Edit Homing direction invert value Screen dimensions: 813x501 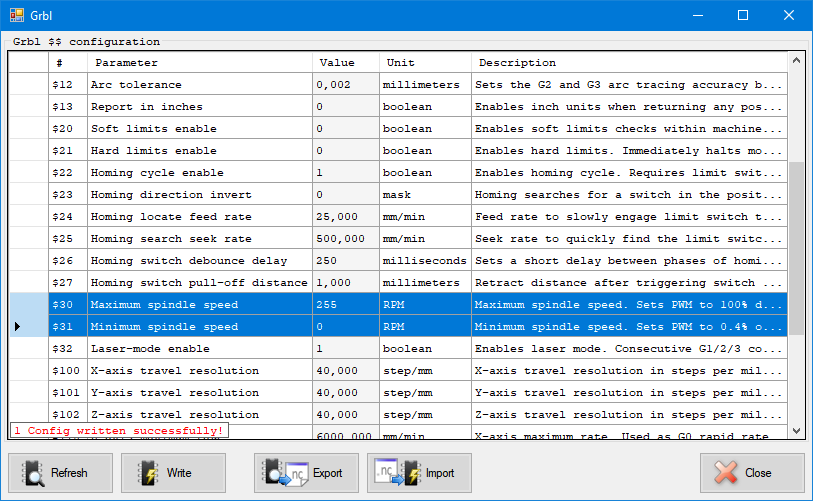(x=346, y=194)
